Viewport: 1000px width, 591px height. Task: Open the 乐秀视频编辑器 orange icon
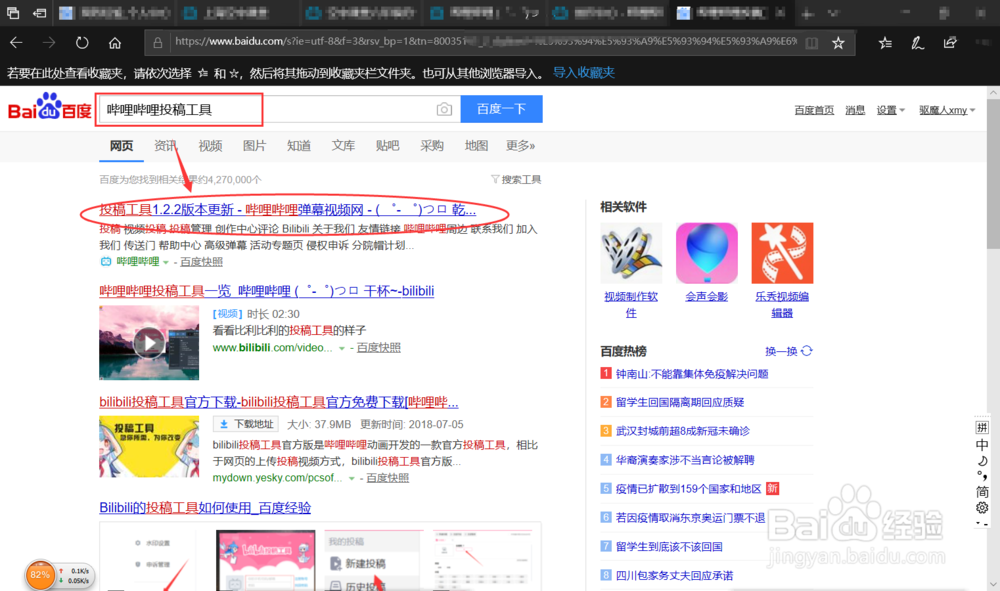782,253
